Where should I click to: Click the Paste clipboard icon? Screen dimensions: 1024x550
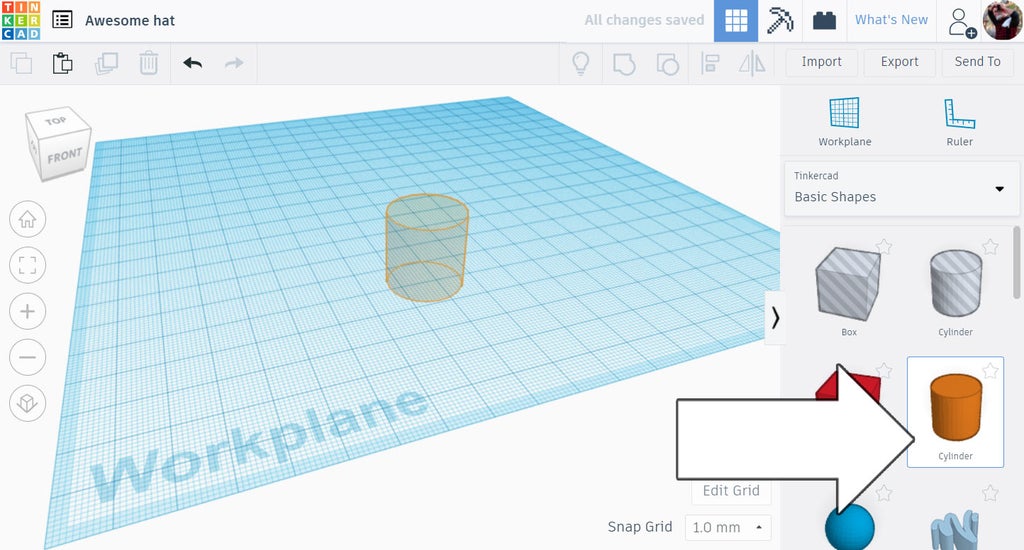pyautogui.click(x=62, y=63)
